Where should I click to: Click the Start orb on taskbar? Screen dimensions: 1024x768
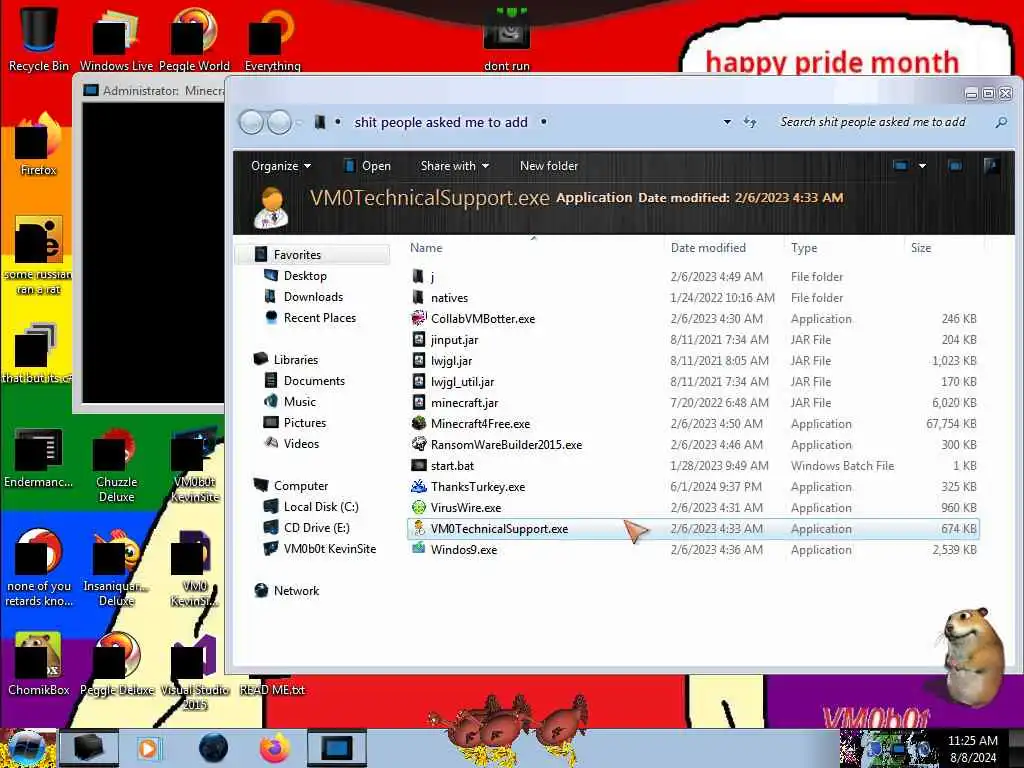pos(27,748)
